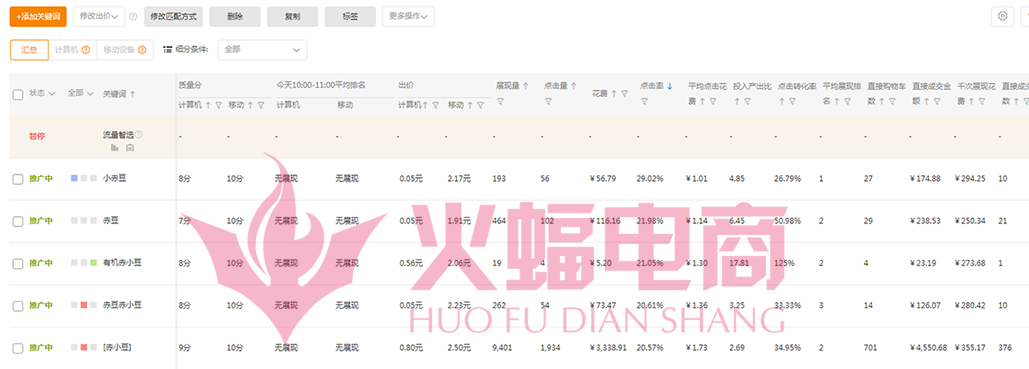This screenshot has width=1029, height=369.
Task: Click the red match-type square for 赤豆赤小豆
Action: (x=84, y=305)
